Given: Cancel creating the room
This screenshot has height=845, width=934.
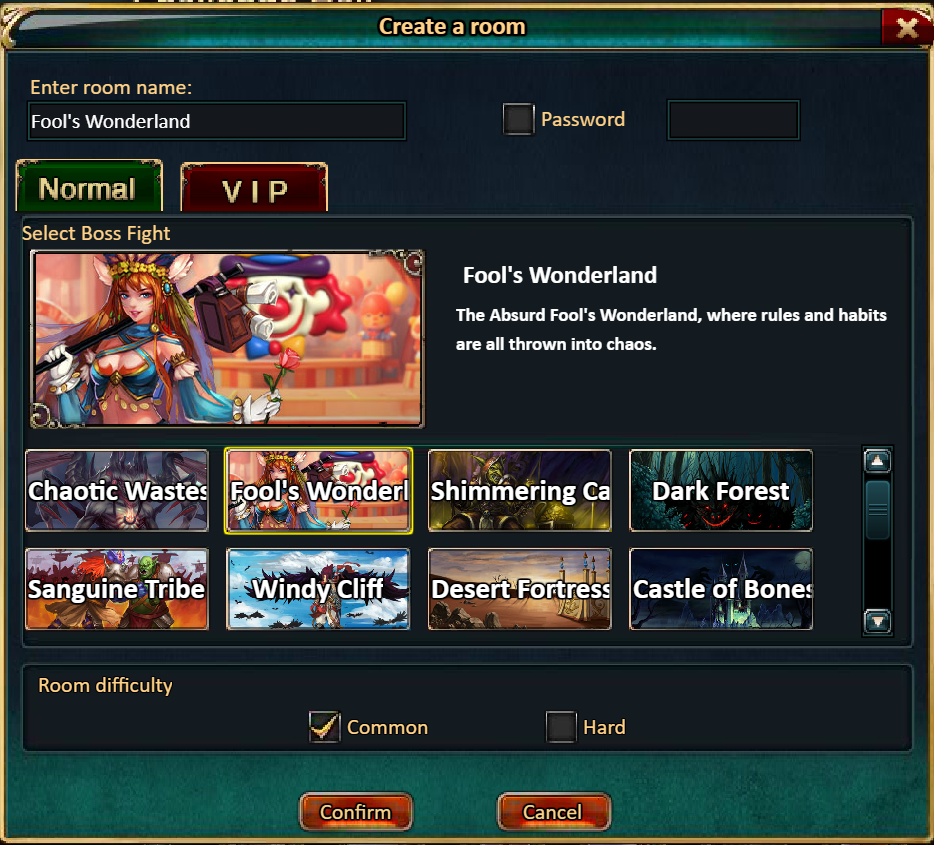Looking at the screenshot, I should pyautogui.click(x=553, y=812).
